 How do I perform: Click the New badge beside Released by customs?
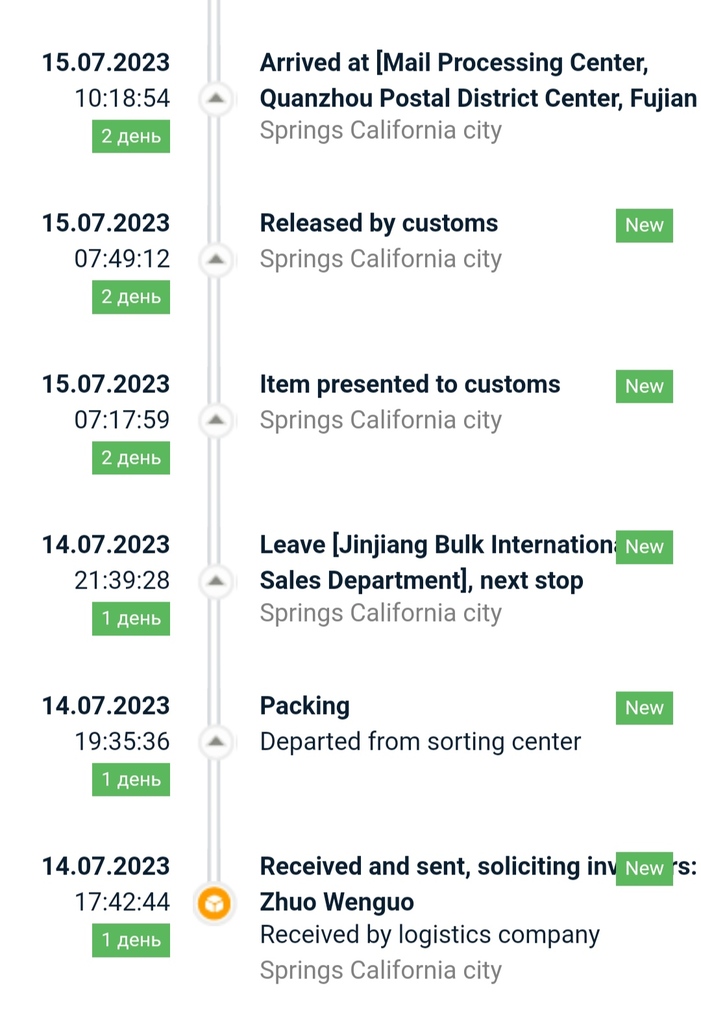[x=644, y=225]
